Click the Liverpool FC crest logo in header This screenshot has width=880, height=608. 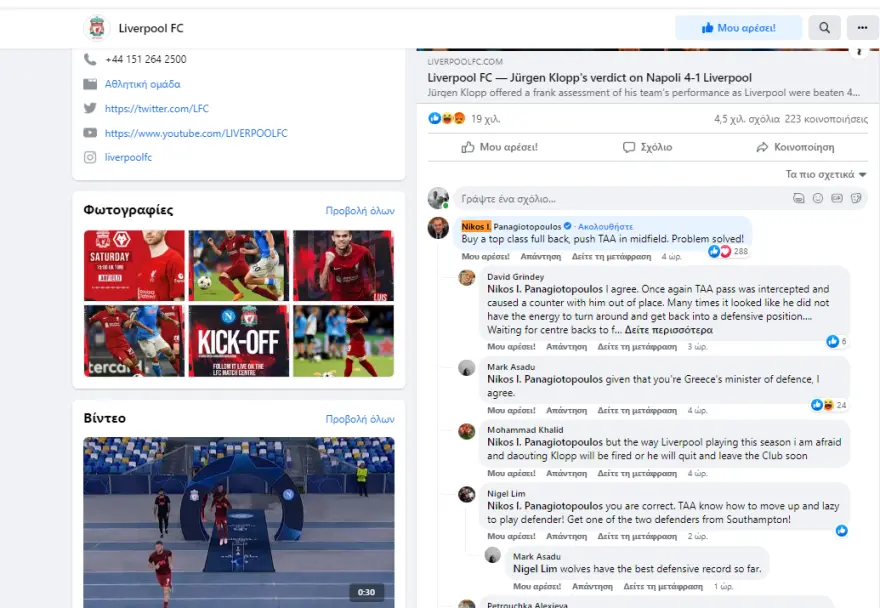pyautogui.click(x=97, y=28)
